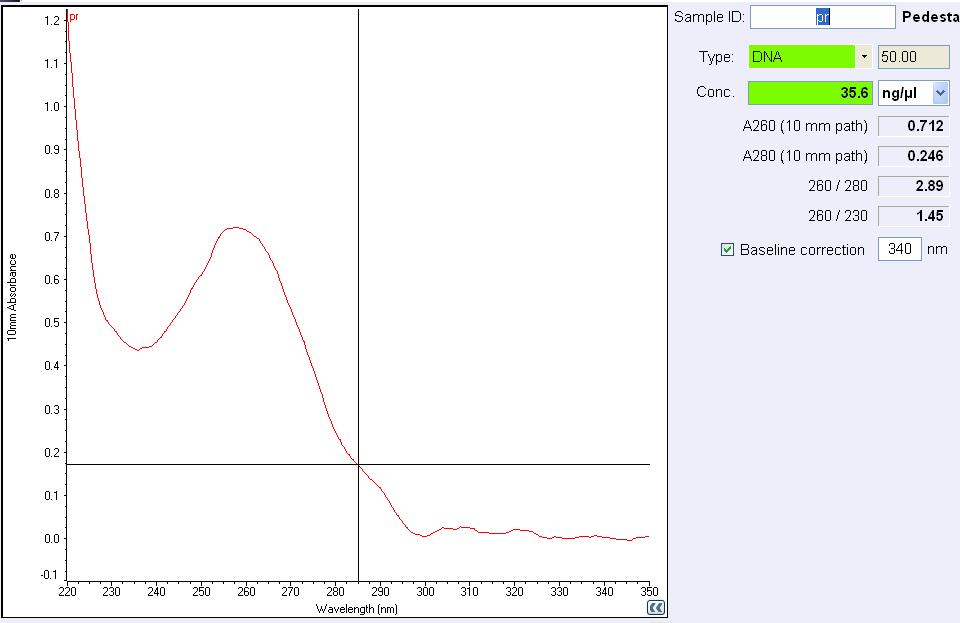Click the green 35.6 concentration value box
The height and width of the screenshot is (623, 960).
(810, 93)
